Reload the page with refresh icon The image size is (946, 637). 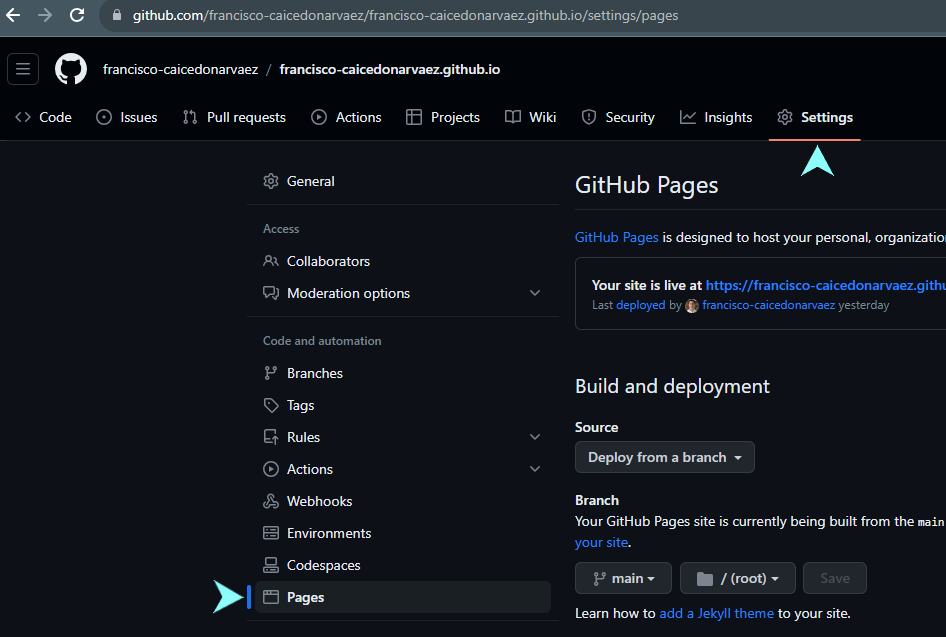pos(77,15)
